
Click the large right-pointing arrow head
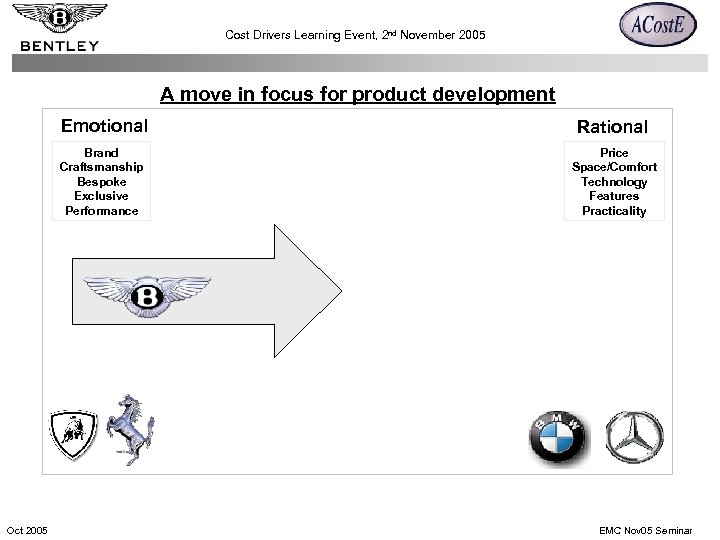[308, 291]
